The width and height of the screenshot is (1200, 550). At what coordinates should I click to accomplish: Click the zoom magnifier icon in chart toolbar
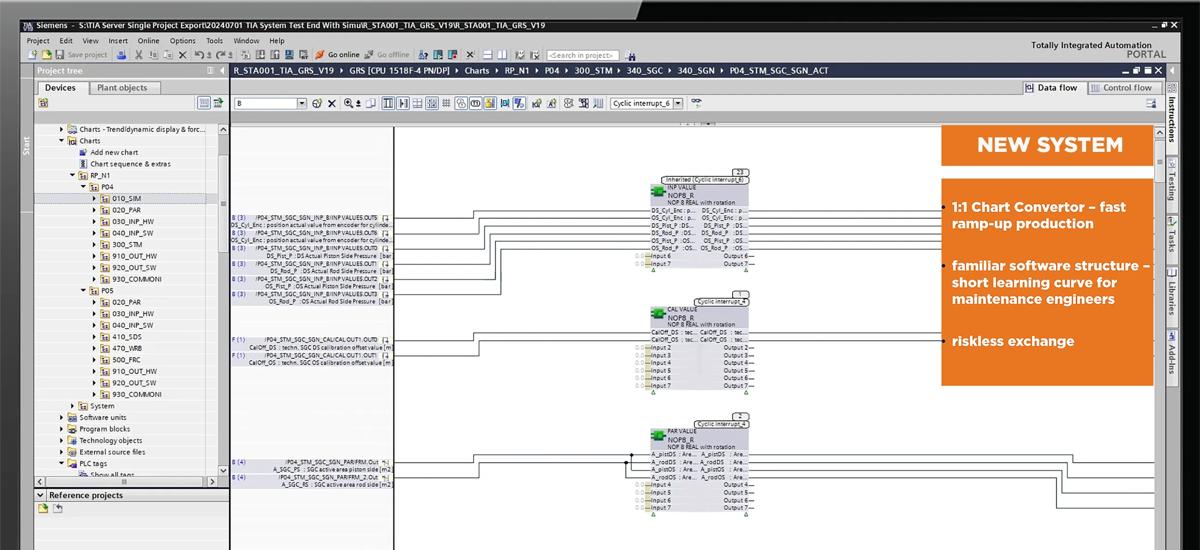[x=348, y=103]
